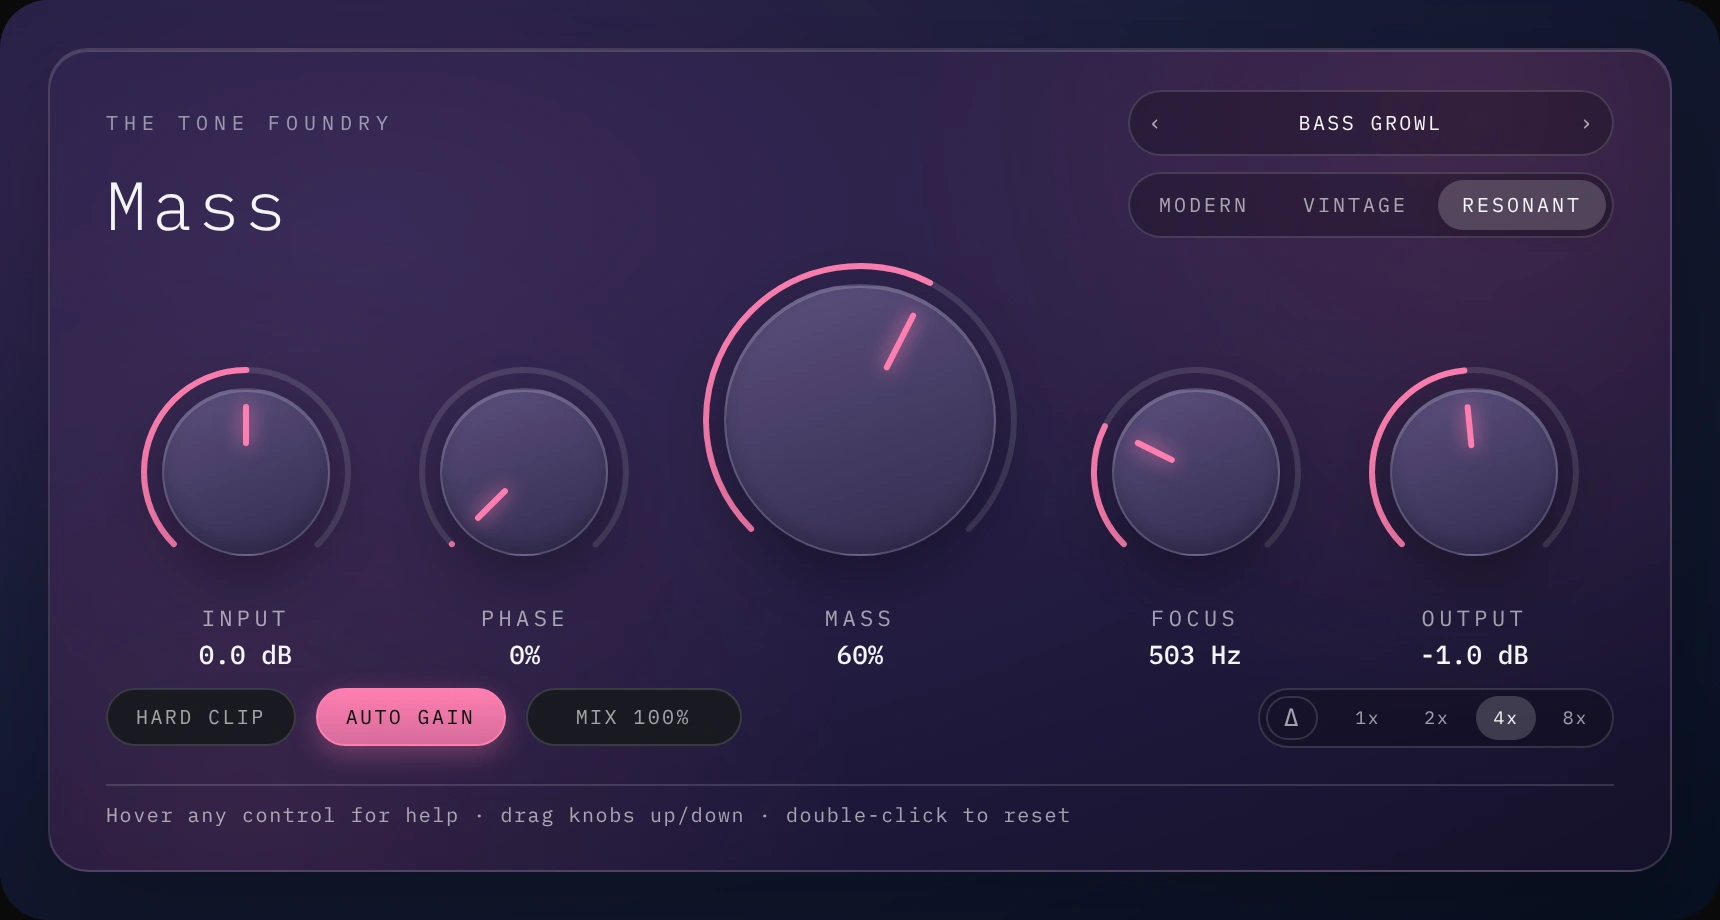Select the RESONANT mode tab
This screenshot has height=920, width=1720.
(x=1521, y=206)
